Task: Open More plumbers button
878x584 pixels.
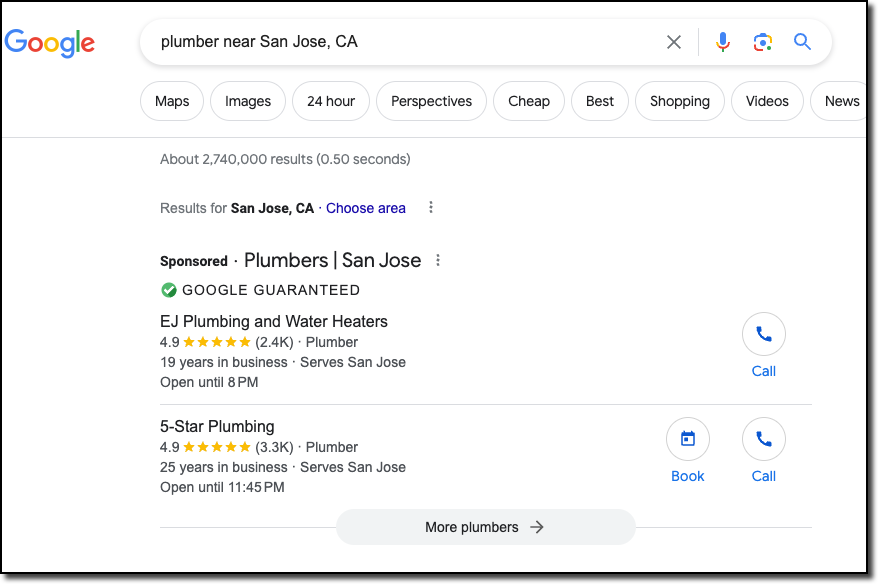Action: pyautogui.click(x=485, y=527)
